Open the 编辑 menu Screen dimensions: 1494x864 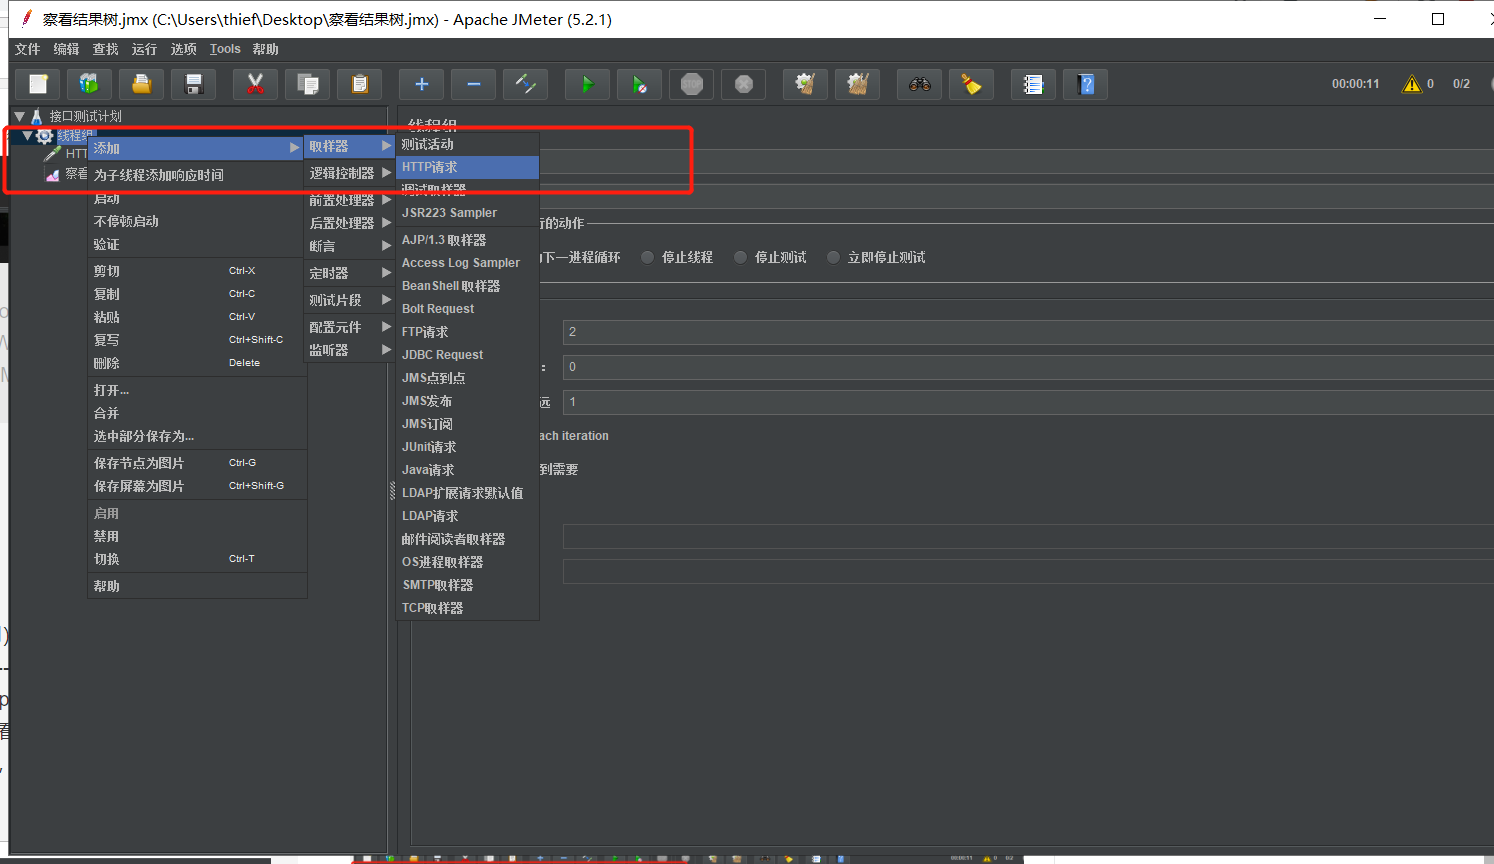[x=67, y=49]
